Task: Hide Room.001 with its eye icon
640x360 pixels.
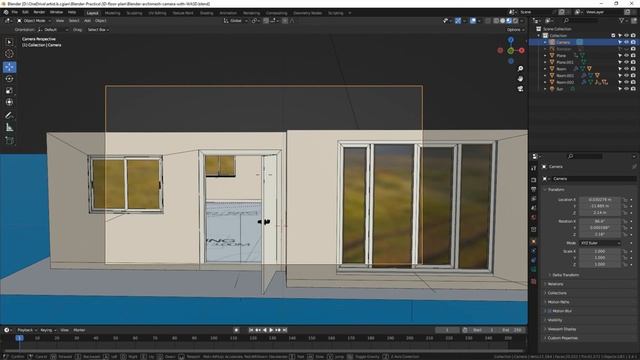Action: [x=627, y=76]
